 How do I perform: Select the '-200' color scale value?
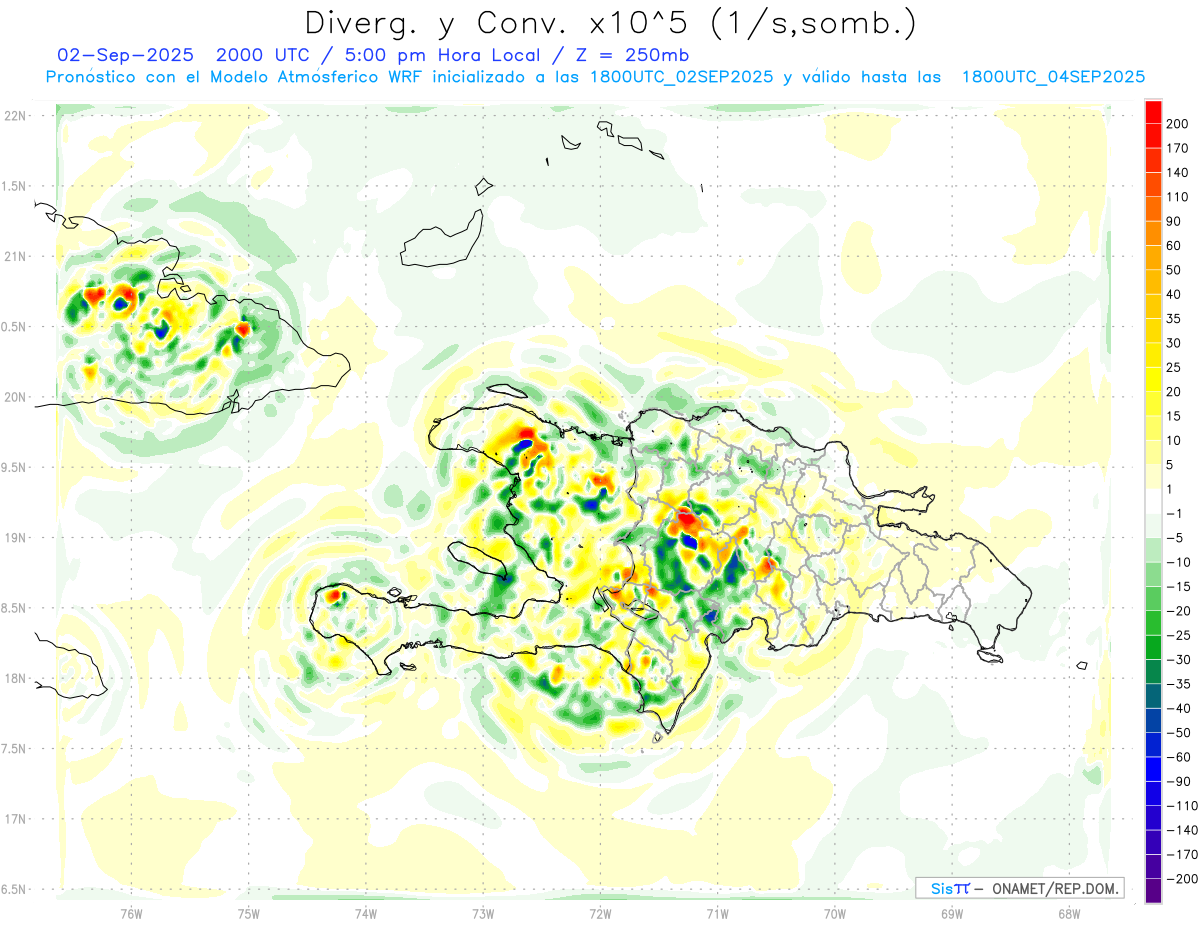point(1181,879)
